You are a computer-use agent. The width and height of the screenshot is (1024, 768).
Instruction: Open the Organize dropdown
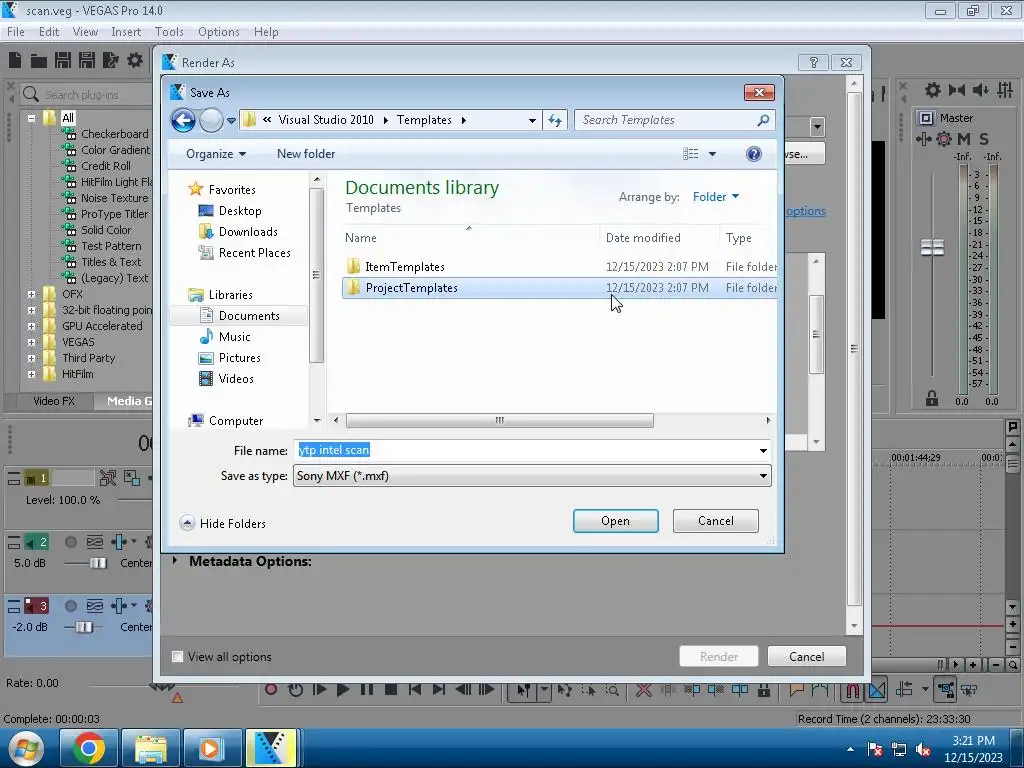[216, 154]
